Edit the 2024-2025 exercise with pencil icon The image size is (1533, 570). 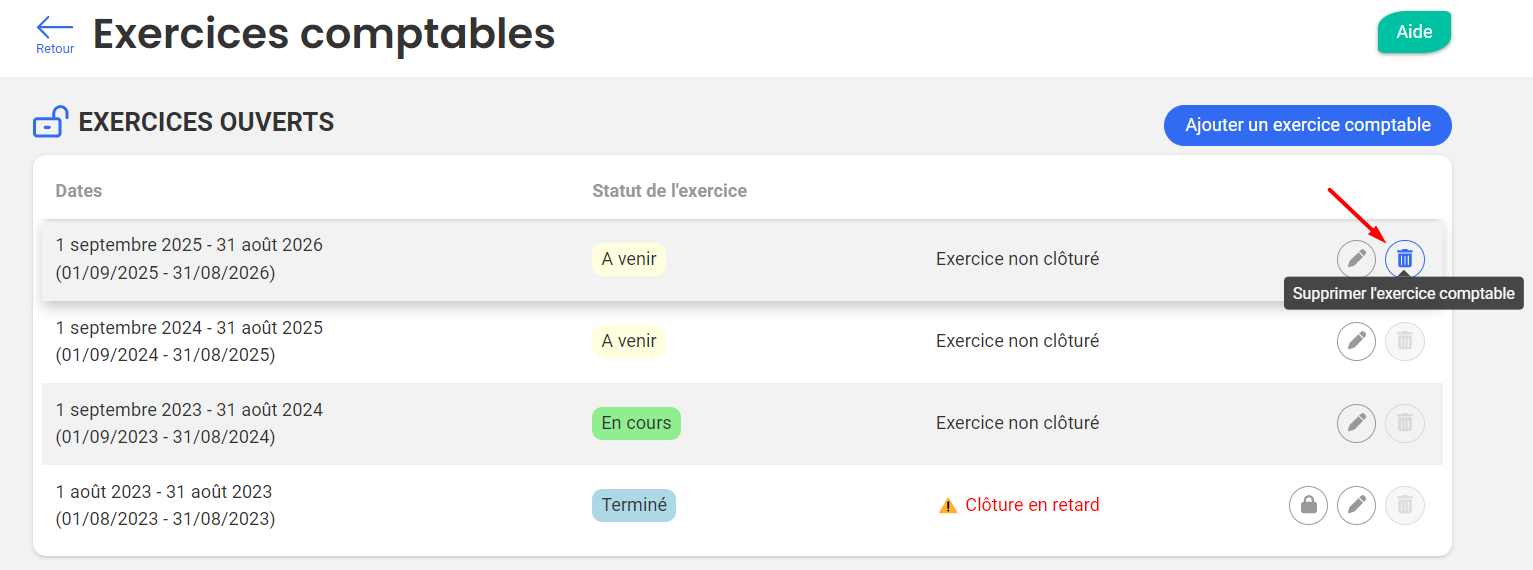coord(1356,341)
